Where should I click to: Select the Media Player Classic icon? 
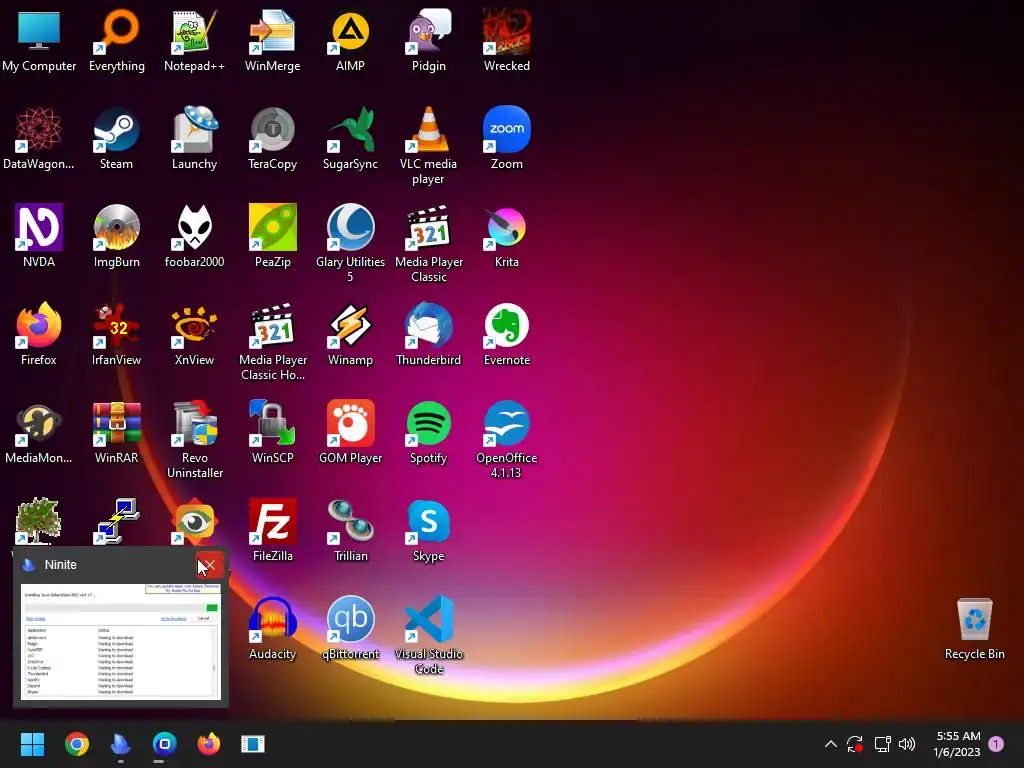(x=428, y=244)
